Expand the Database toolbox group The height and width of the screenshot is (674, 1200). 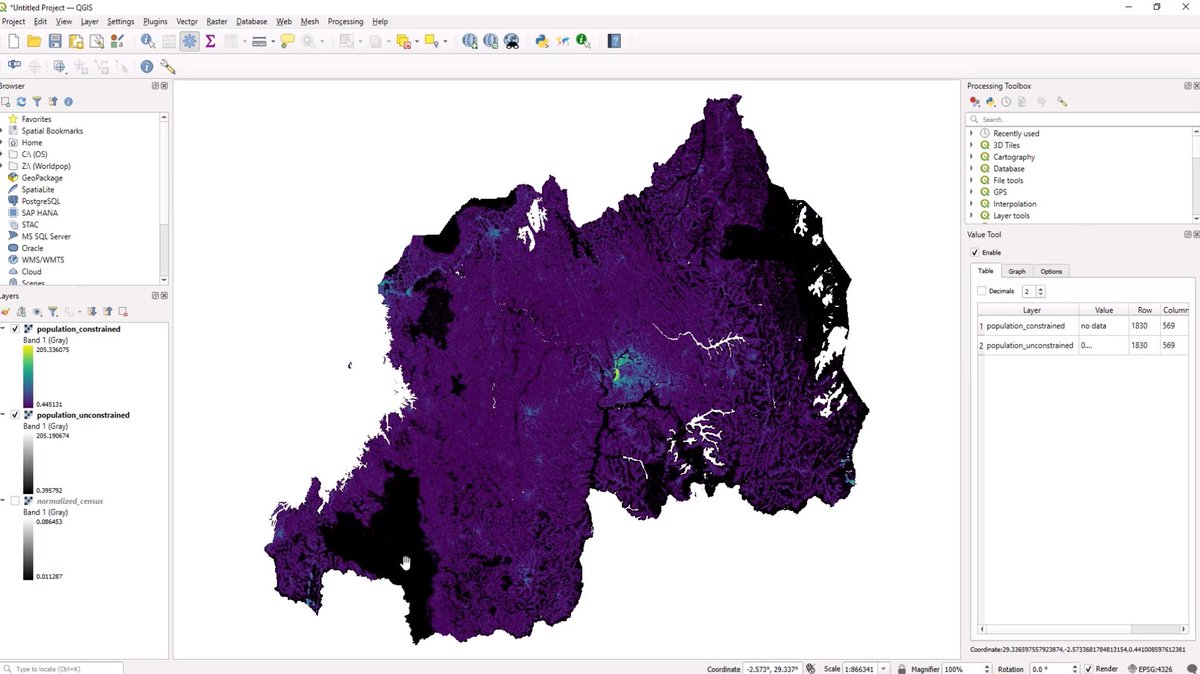972,169
